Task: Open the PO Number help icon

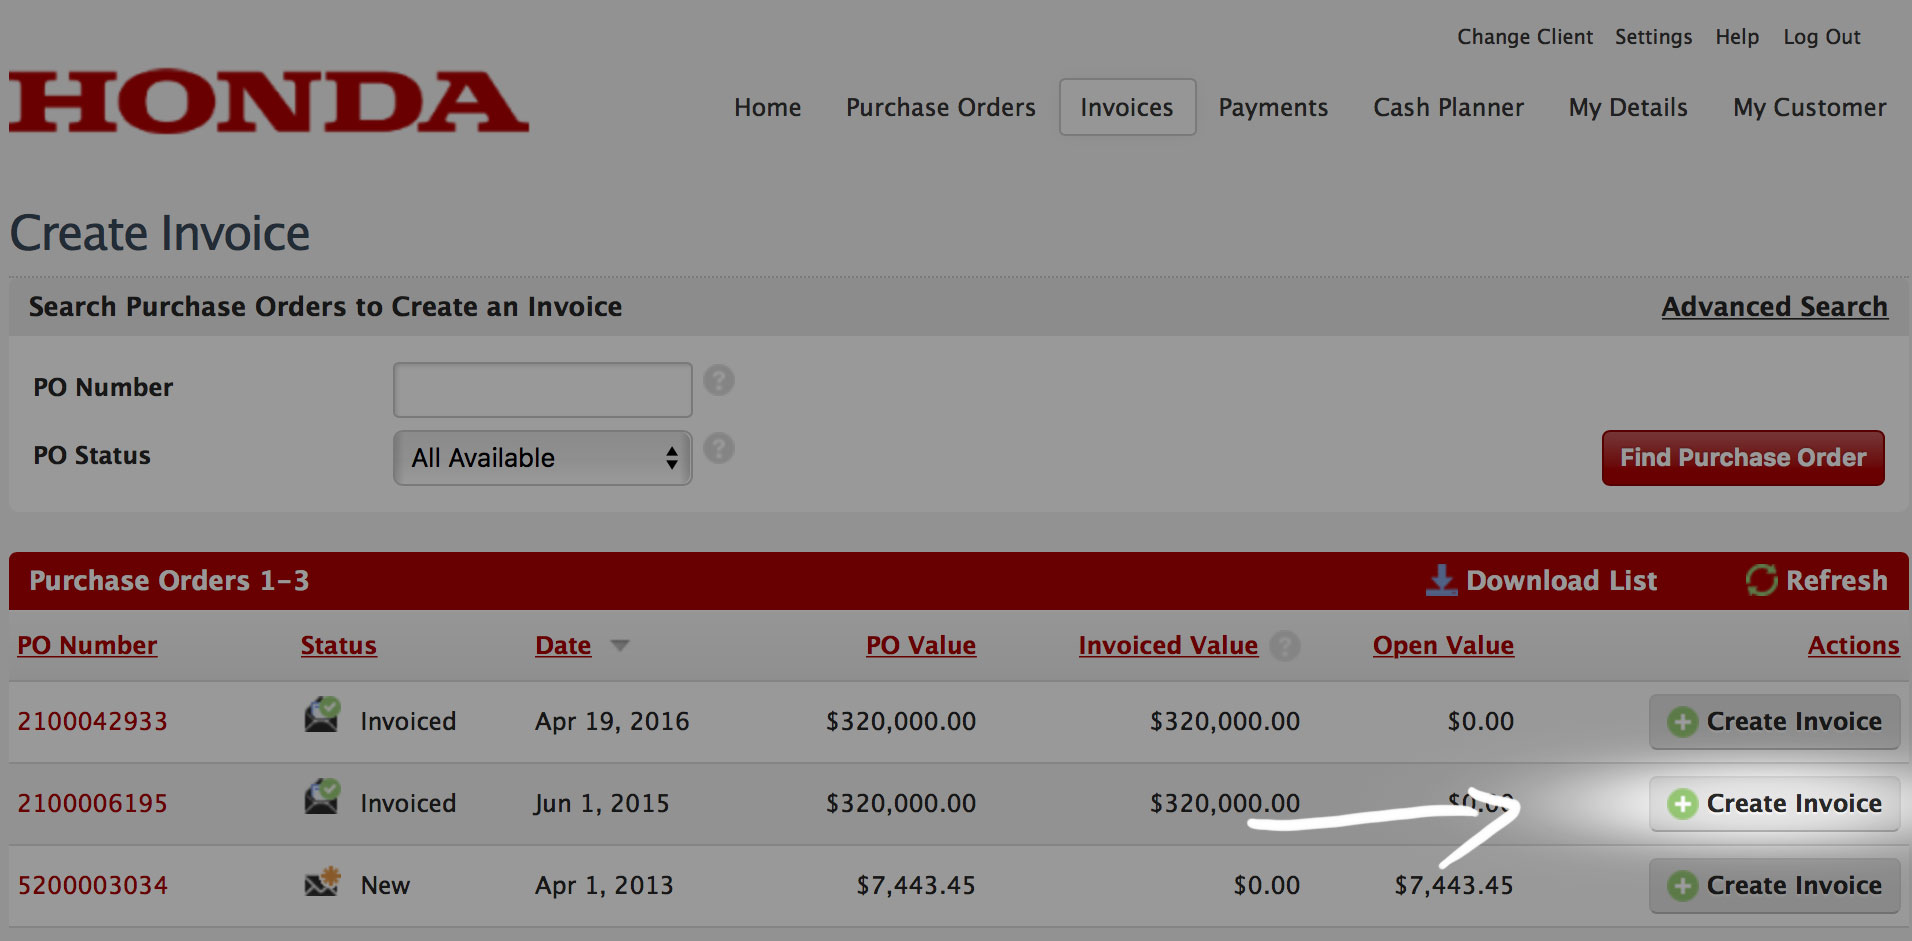Action: tap(719, 380)
